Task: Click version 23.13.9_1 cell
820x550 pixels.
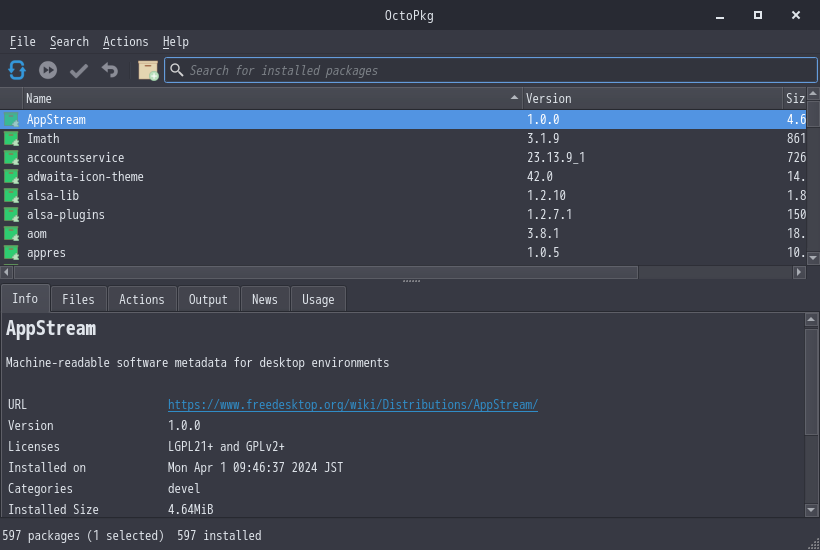Action: (556, 157)
